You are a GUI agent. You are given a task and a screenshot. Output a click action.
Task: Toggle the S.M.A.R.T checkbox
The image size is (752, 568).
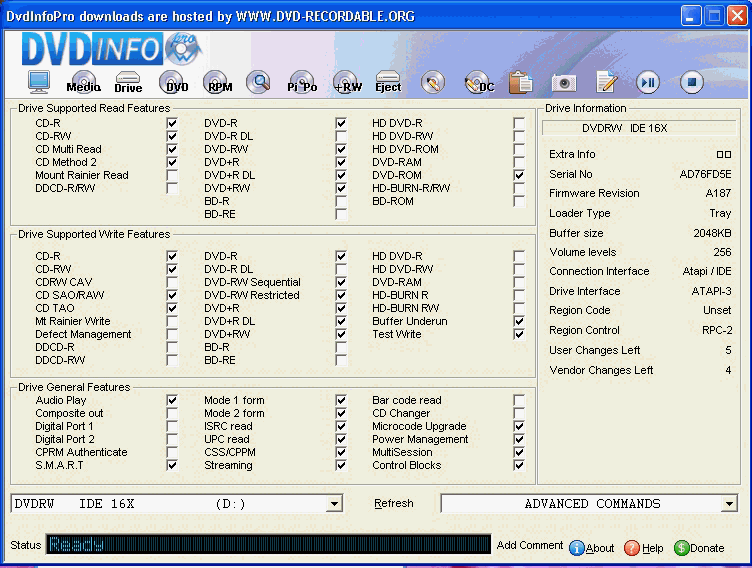pos(172,465)
